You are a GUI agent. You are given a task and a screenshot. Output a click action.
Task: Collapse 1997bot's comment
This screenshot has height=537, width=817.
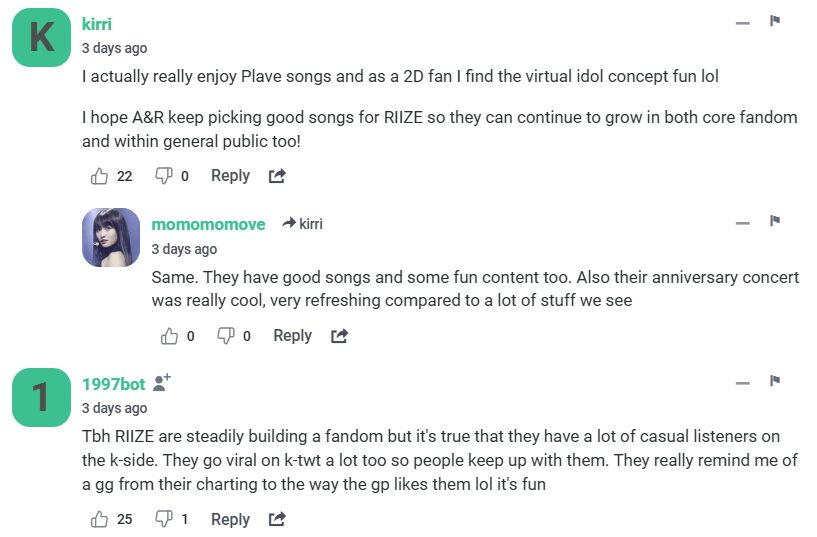742,383
